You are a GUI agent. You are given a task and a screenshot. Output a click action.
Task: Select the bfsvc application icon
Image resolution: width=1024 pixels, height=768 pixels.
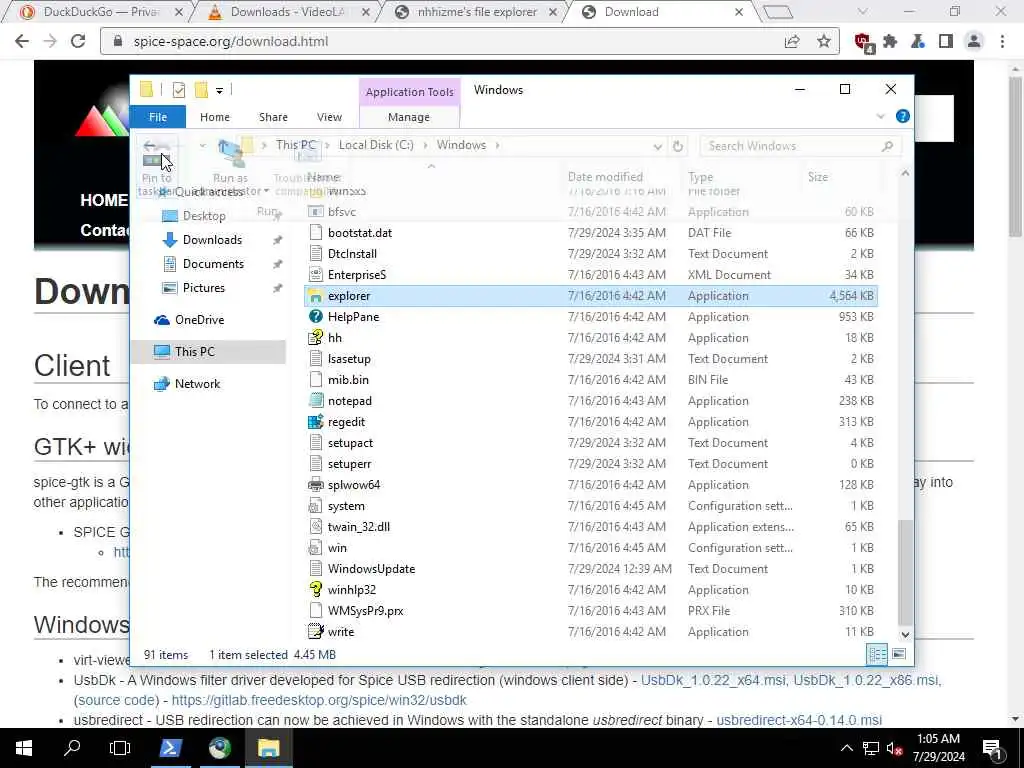pos(315,212)
